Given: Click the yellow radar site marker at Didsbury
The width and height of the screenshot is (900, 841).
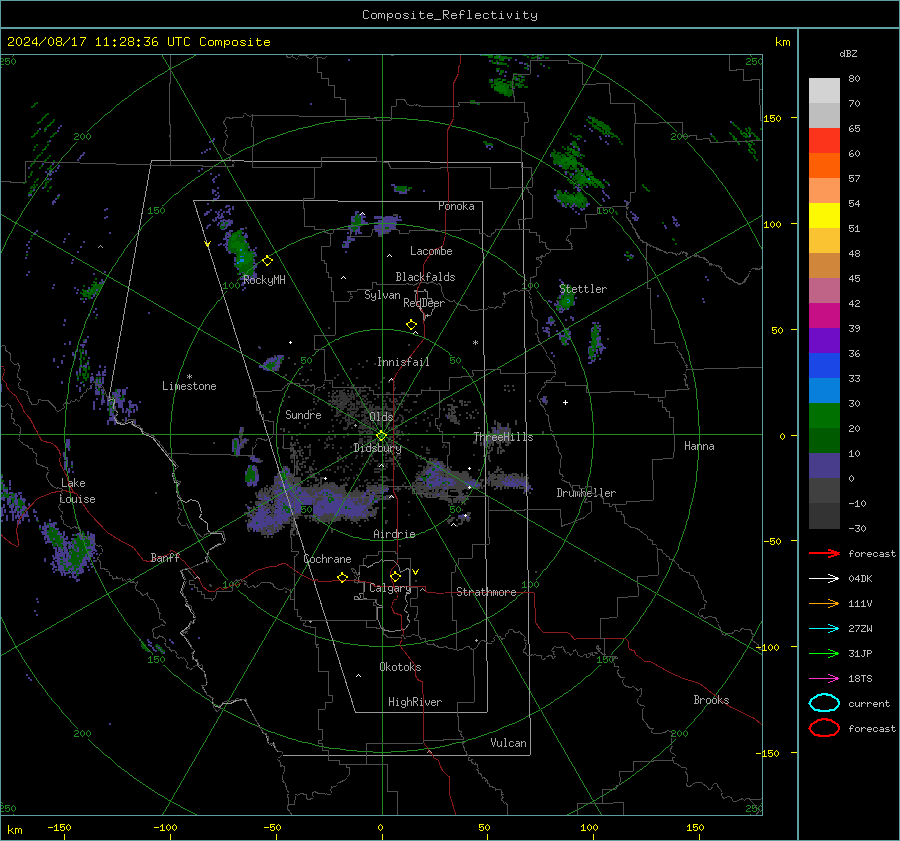Looking at the screenshot, I should click(381, 436).
